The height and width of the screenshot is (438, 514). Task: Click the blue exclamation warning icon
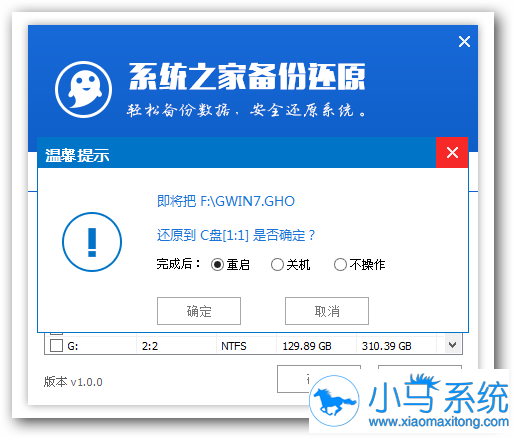[92, 242]
